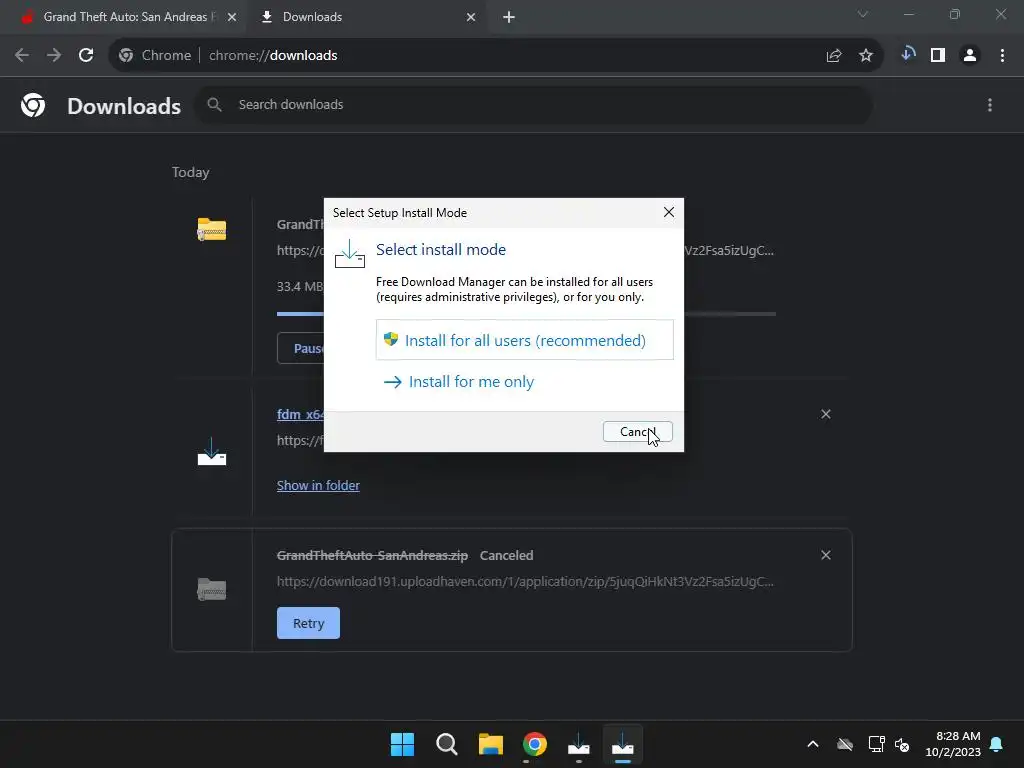Toggle Chrome side panel icon

coord(938,56)
